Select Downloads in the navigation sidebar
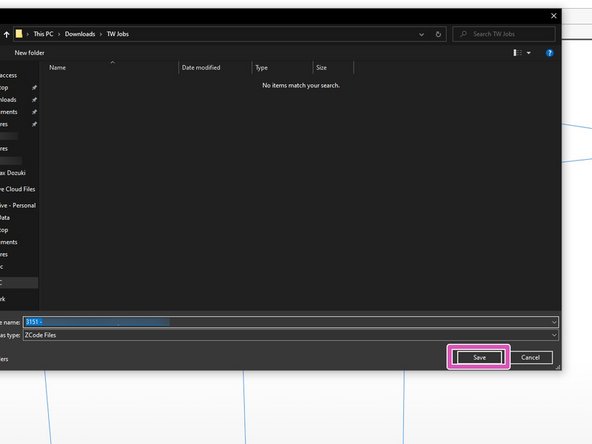The height and width of the screenshot is (444, 592). (x=8, y=100)
